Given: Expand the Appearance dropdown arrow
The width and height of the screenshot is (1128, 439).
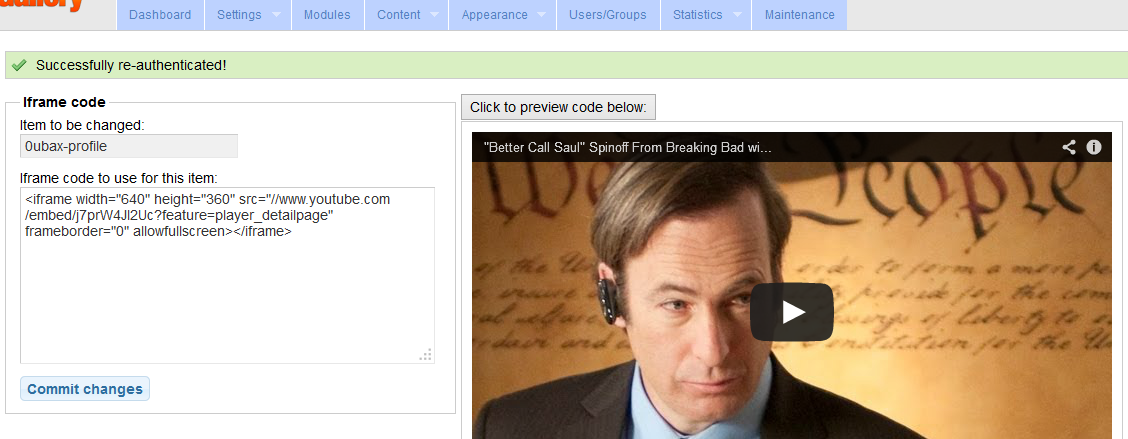Looking at the screenshot, I should (542, 15).
